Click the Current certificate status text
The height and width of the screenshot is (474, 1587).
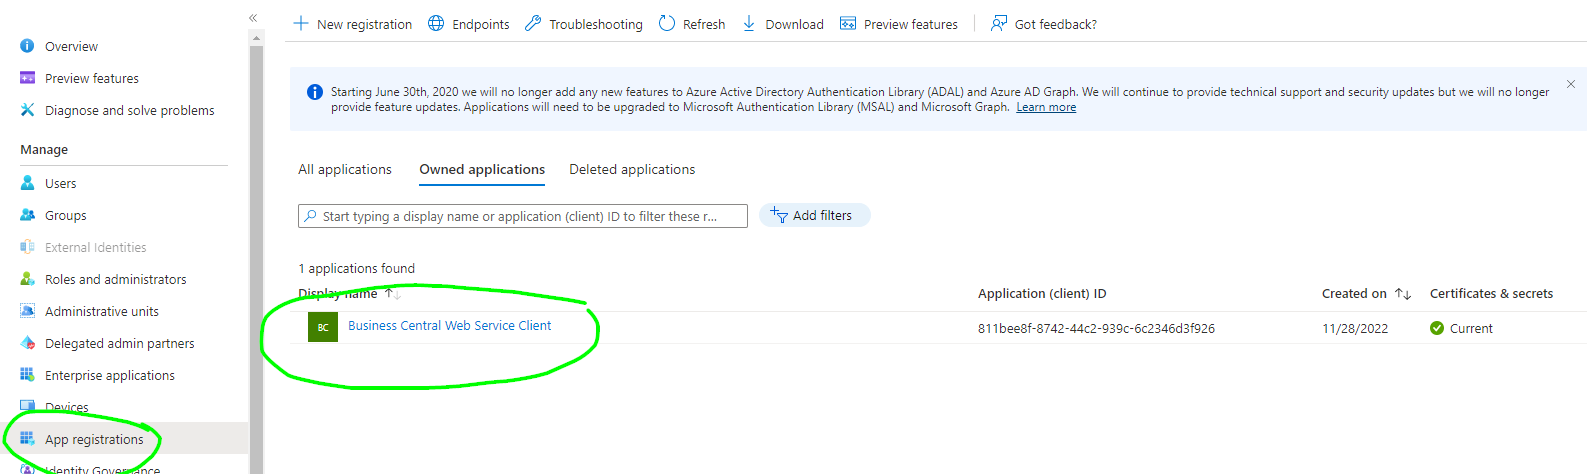[1471, 328]
